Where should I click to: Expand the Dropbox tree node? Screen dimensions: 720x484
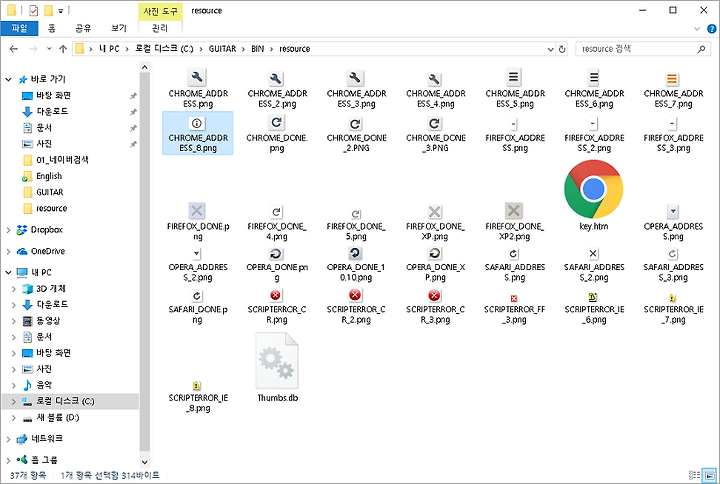pyautogui.click(x=8, y=230)
